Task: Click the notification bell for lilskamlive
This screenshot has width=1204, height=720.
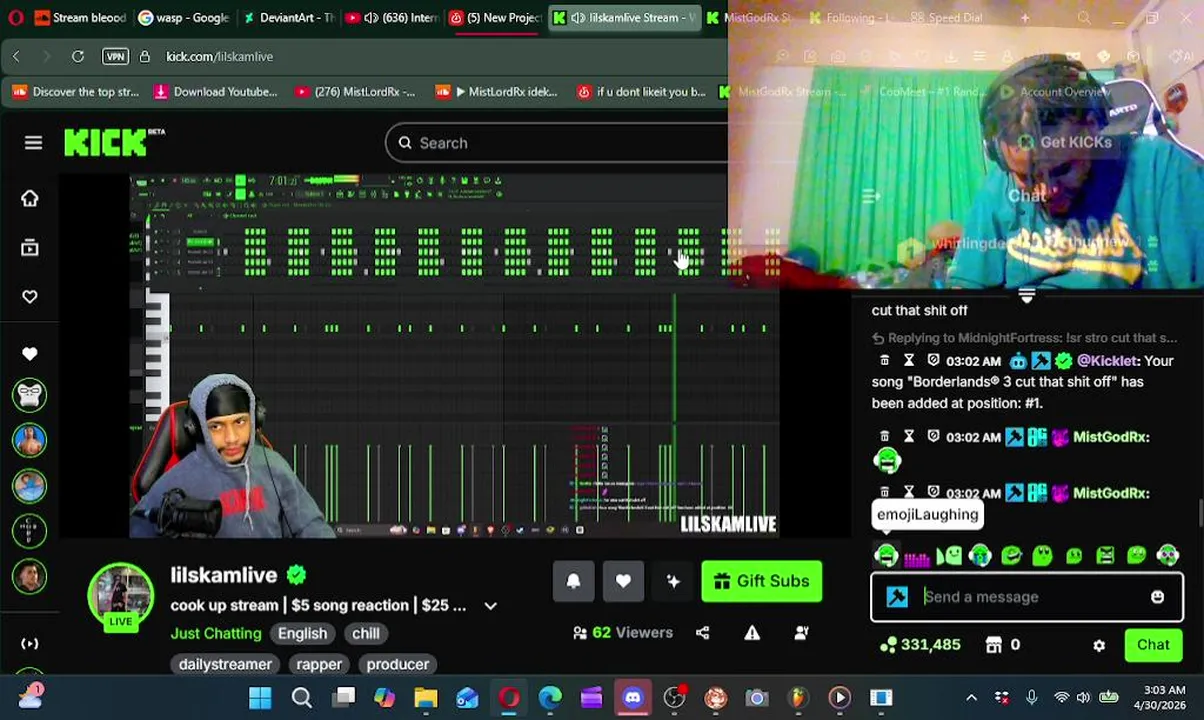Action: pos(573,581)
